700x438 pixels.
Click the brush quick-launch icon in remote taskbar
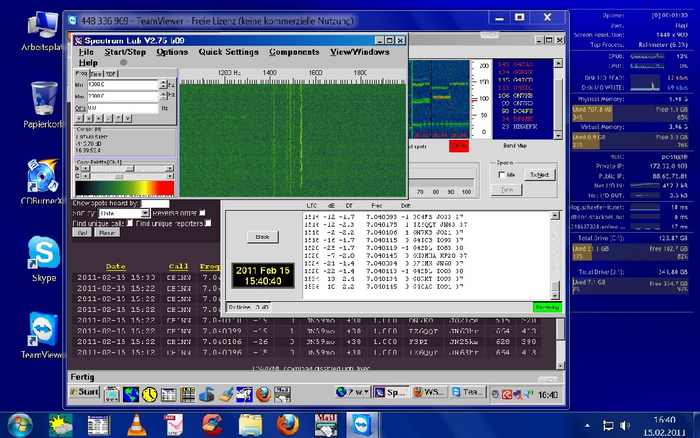coord(225,395)
